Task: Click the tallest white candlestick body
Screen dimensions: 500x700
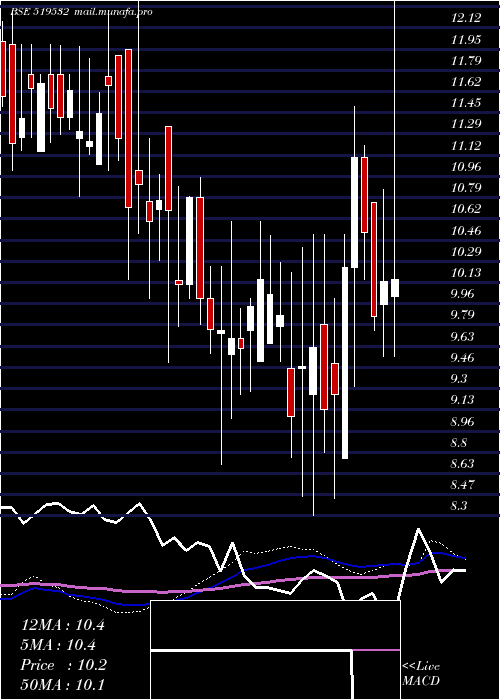Action: (345, 363)
